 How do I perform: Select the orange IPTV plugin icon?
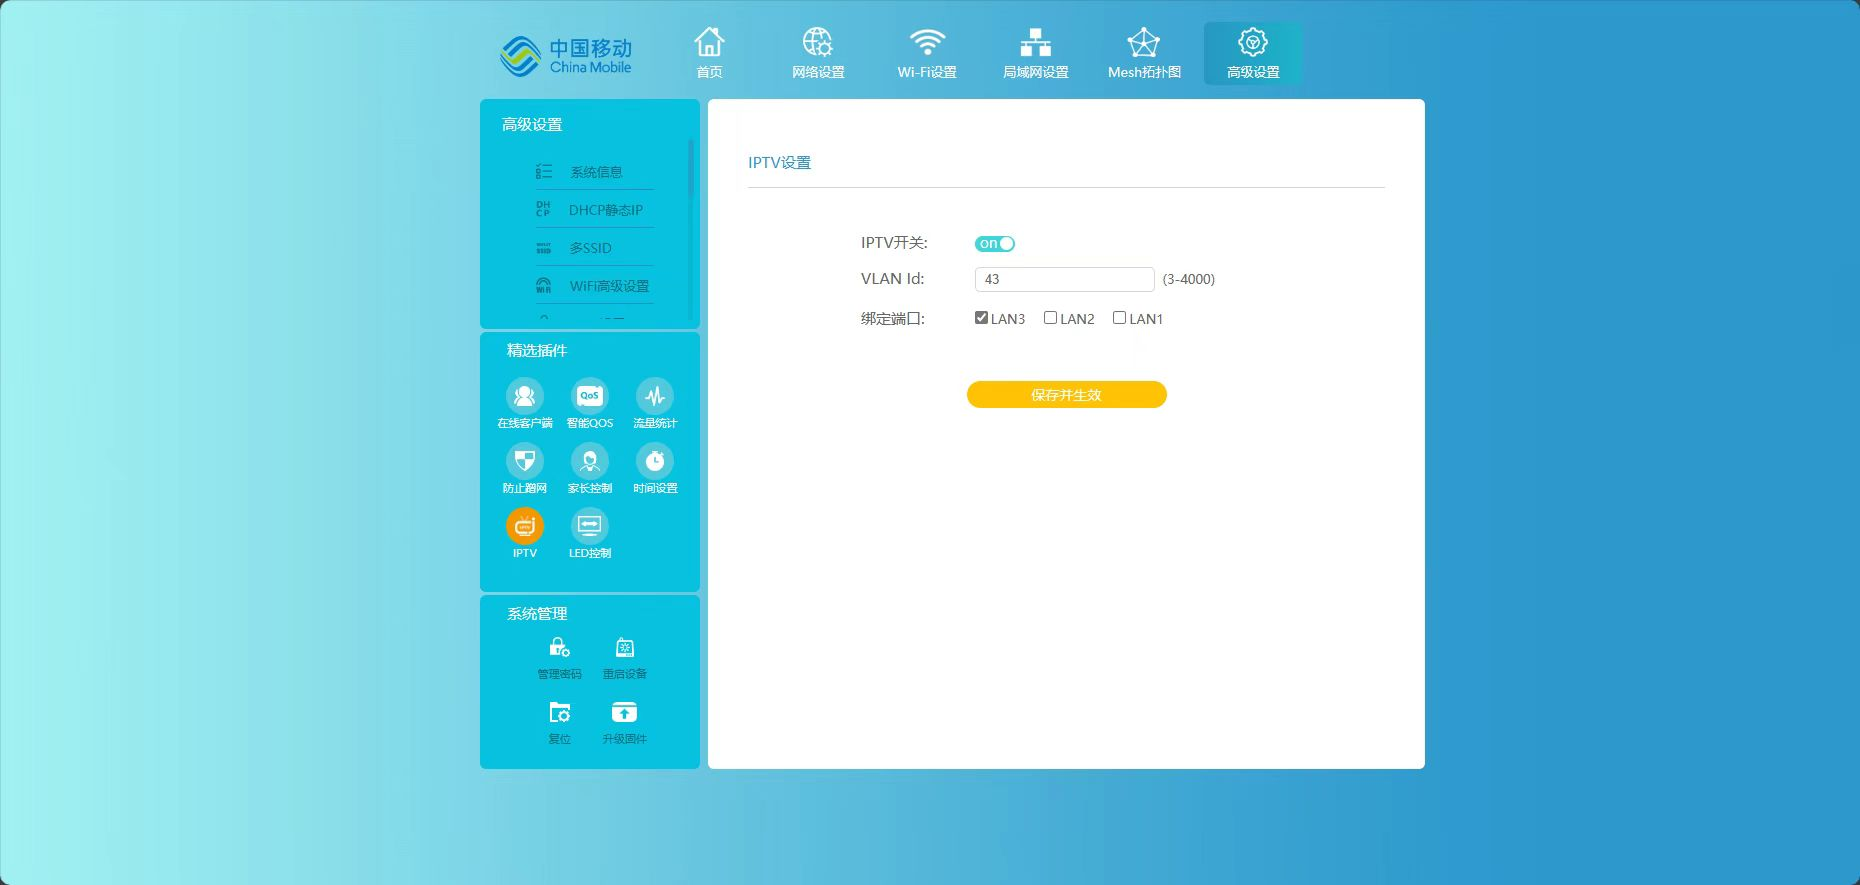coord(525,526)
